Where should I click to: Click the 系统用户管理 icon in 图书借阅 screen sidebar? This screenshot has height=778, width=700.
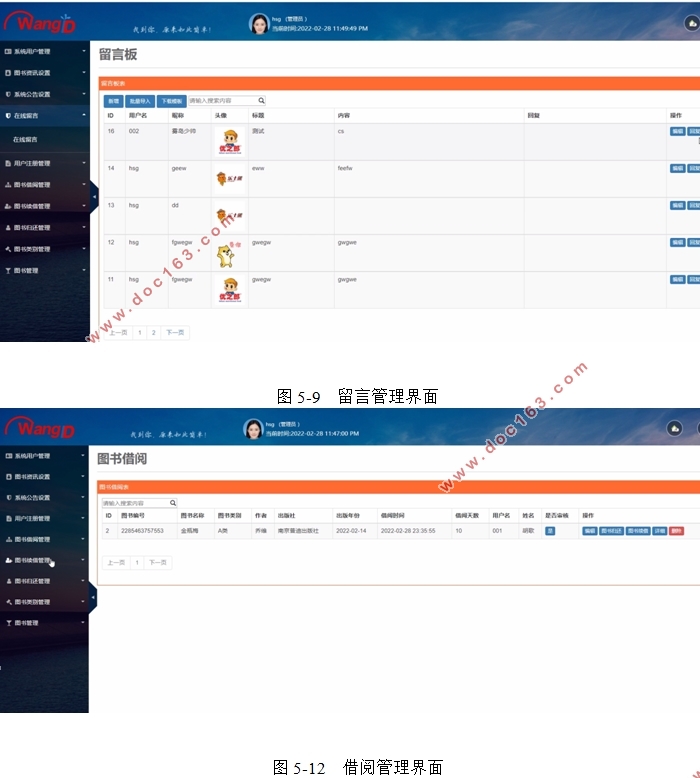[x=8, y=456]
